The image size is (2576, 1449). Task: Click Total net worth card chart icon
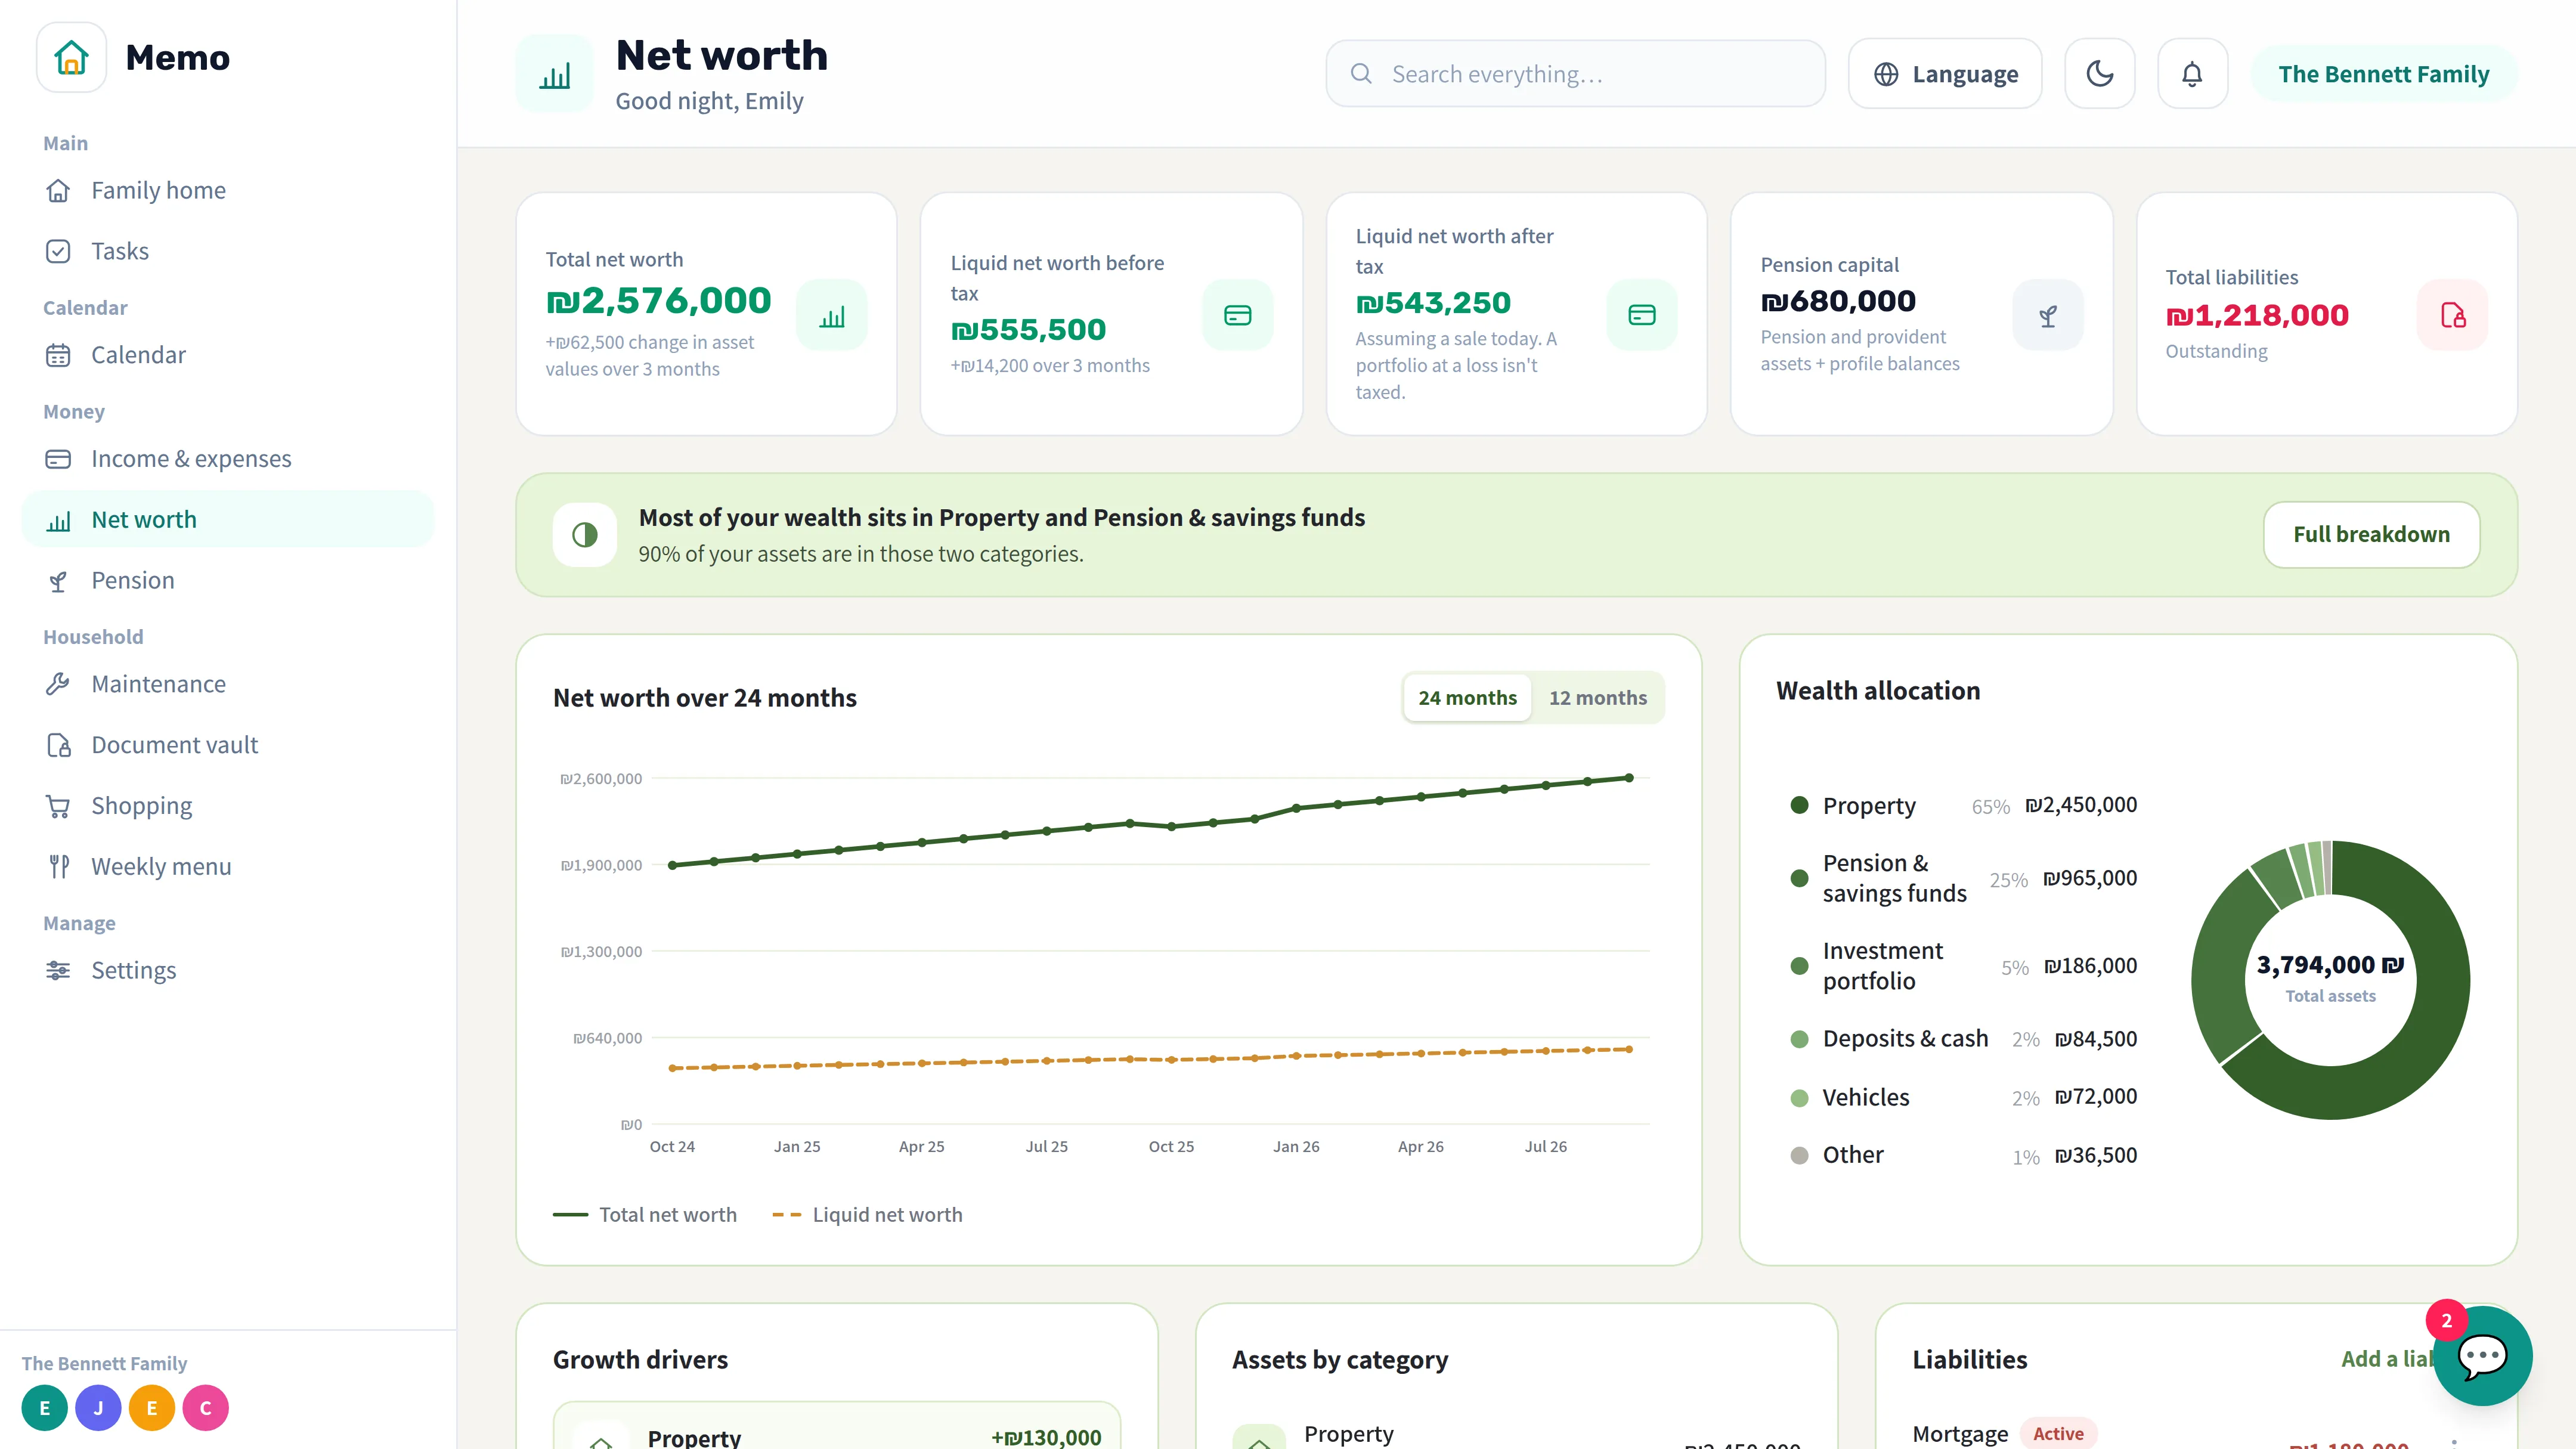(x=832, y=316)
